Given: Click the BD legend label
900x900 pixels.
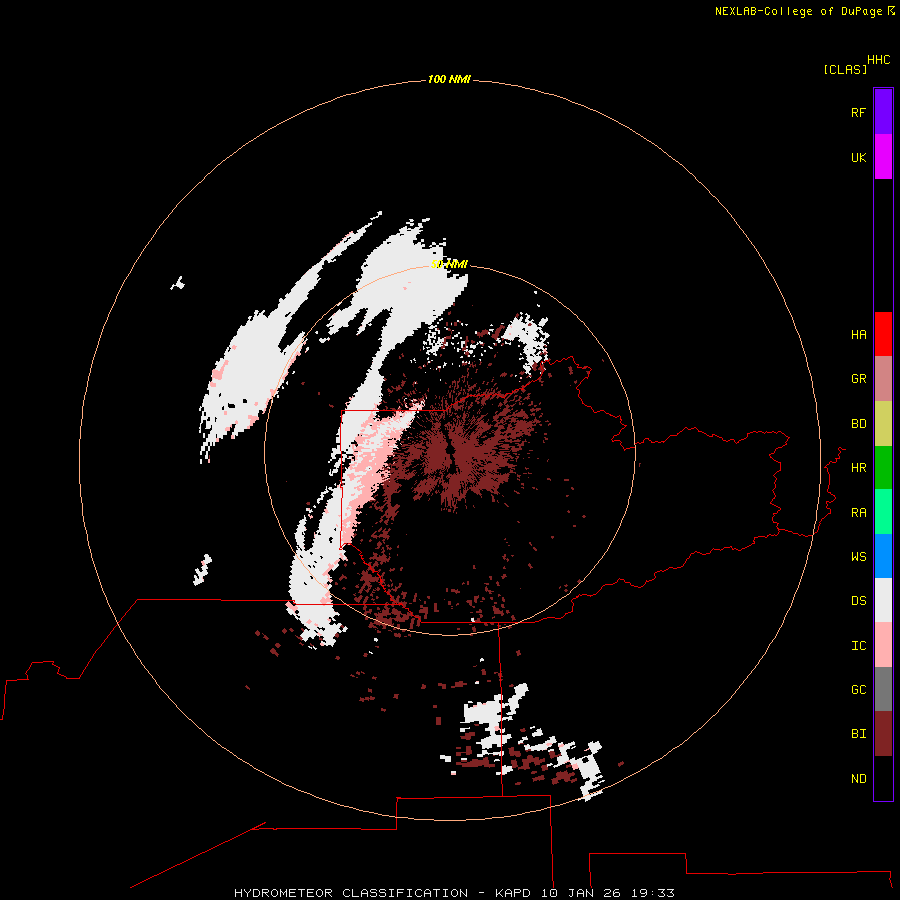Looking at the screenshot, I should click(x=858, y=424).
